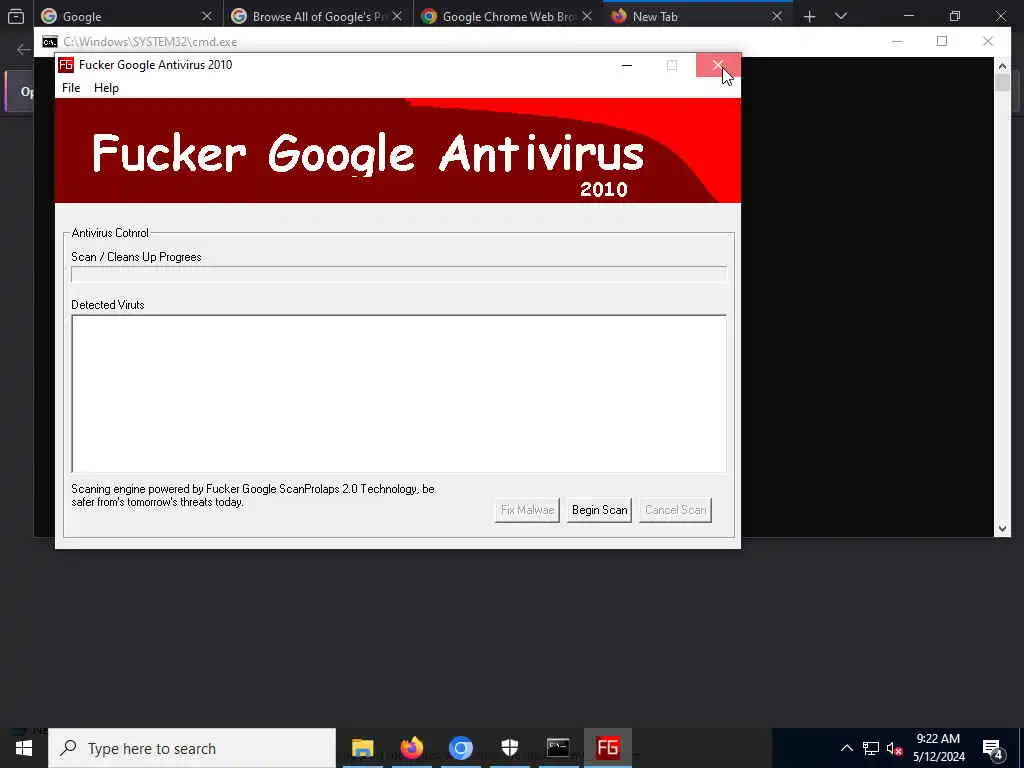
Task: Open the Windows Start menu
Action: click(x=24, y=748)
